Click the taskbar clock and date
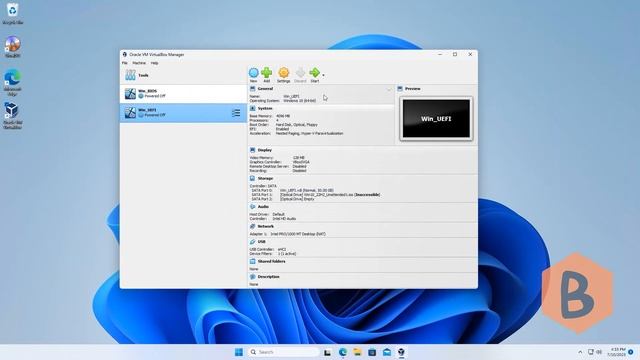 coord(616,352)
